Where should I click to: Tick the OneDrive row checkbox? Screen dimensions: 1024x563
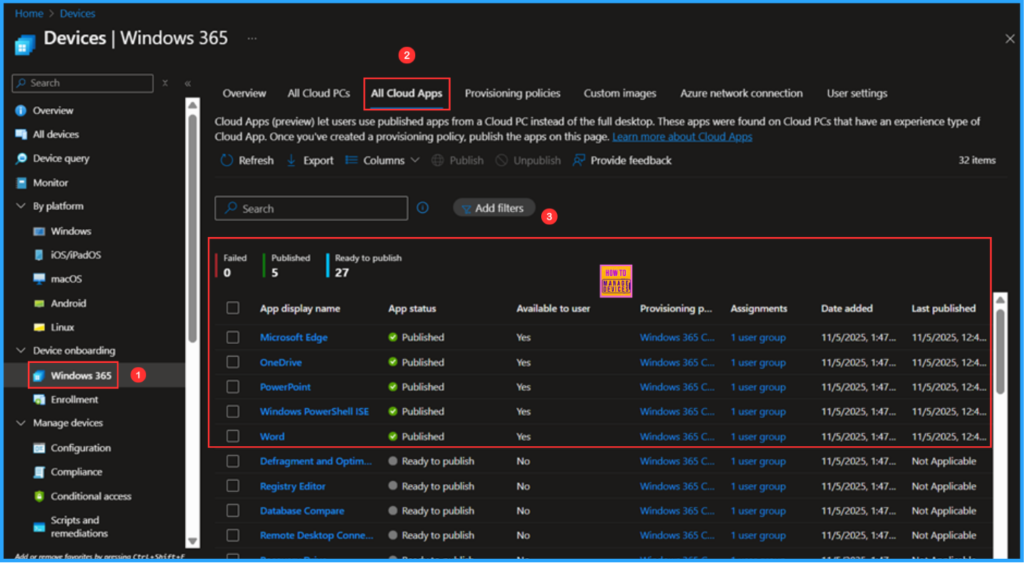coord(232,362)
